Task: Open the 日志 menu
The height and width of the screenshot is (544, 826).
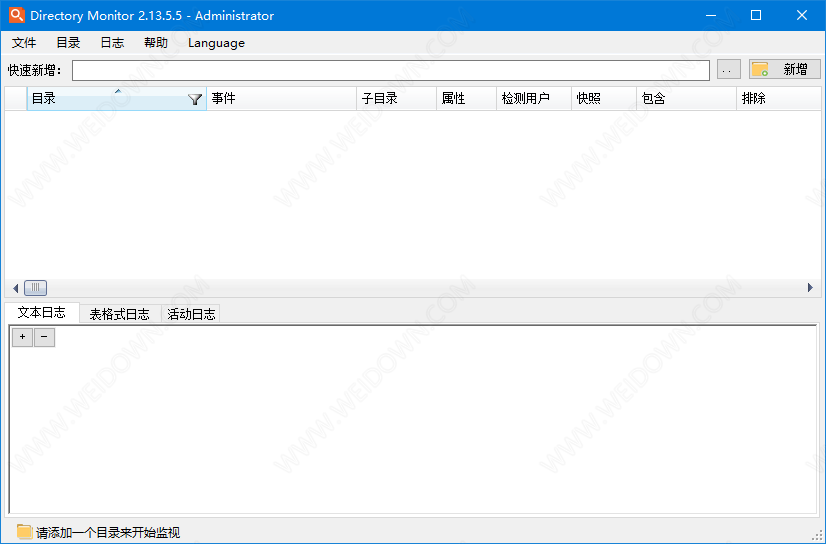Action: point(112,43)
